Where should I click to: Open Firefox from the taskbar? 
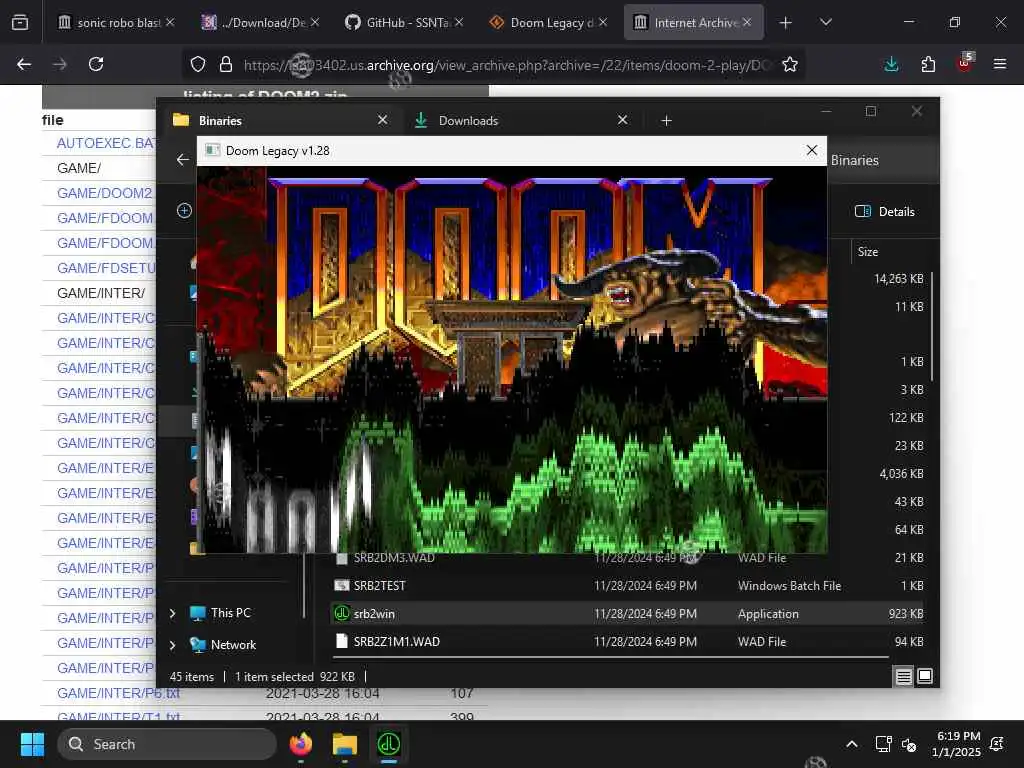(x=300, y=744)
